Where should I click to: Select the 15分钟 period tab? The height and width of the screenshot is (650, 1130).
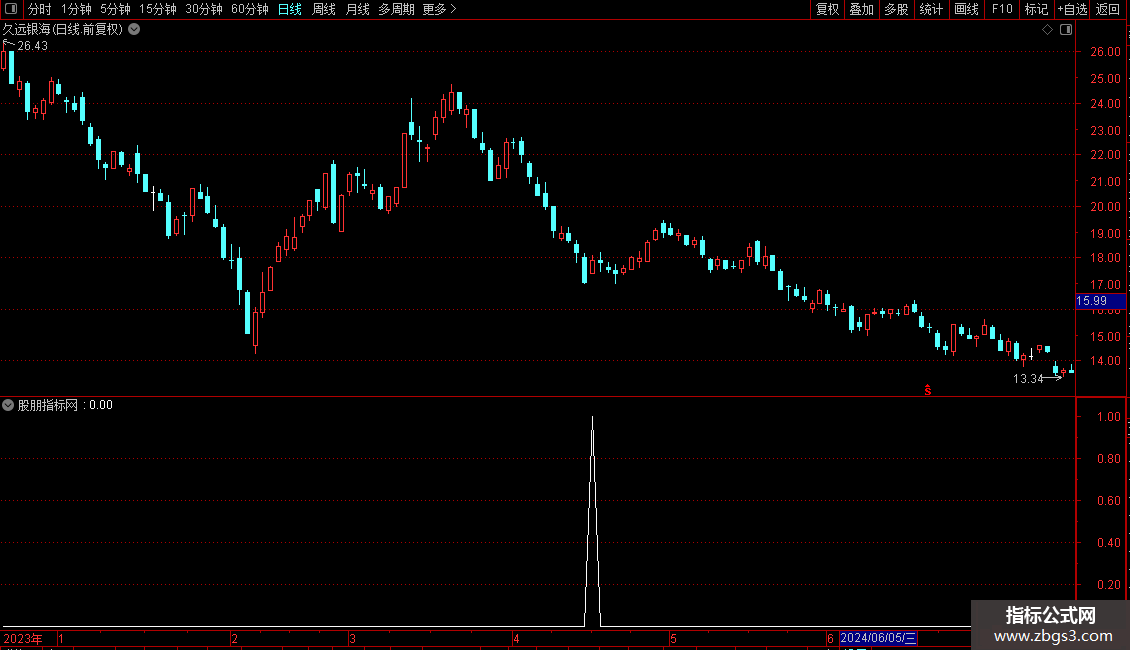click(158, 9)
